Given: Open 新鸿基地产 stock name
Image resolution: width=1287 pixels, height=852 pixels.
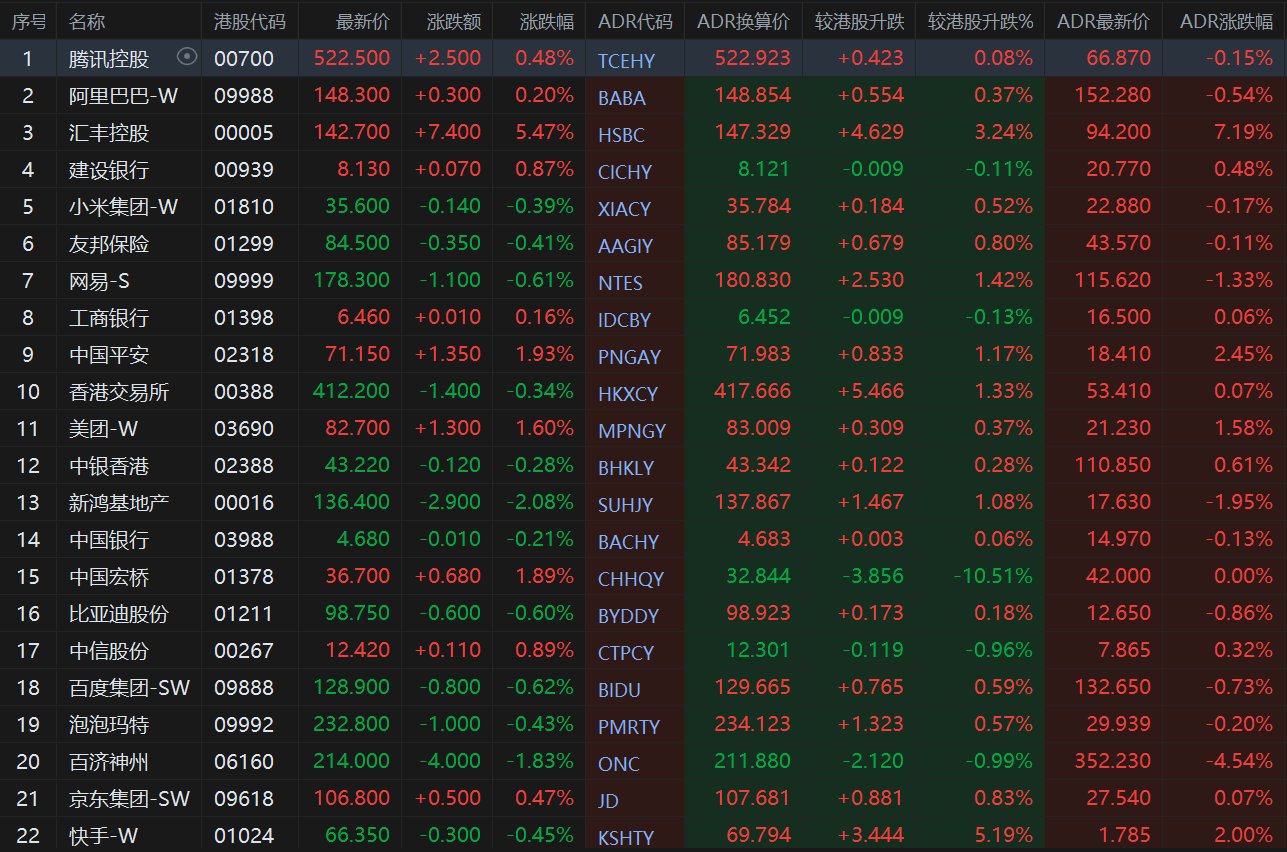Looking at the screenshot, I should [x=119, y=503].
